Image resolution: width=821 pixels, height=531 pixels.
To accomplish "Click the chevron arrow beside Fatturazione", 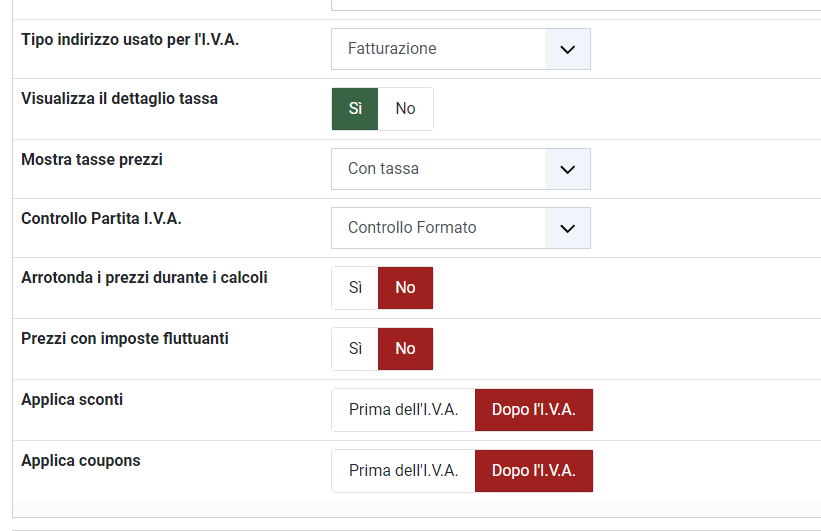I will [568, 49].
